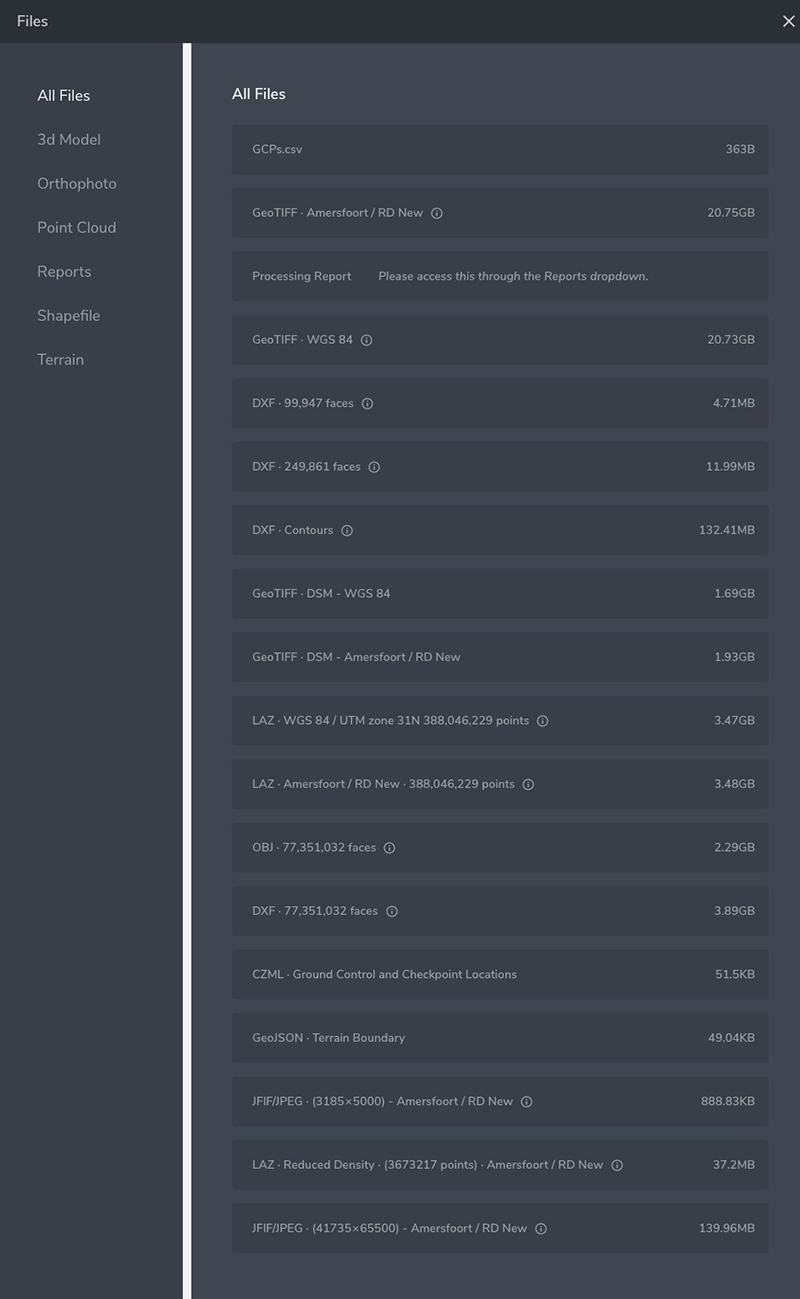Select the Shapefile category in sidebar
Image resolution: width=800 pixels, height=1299 pixels.
pos(69,316)
